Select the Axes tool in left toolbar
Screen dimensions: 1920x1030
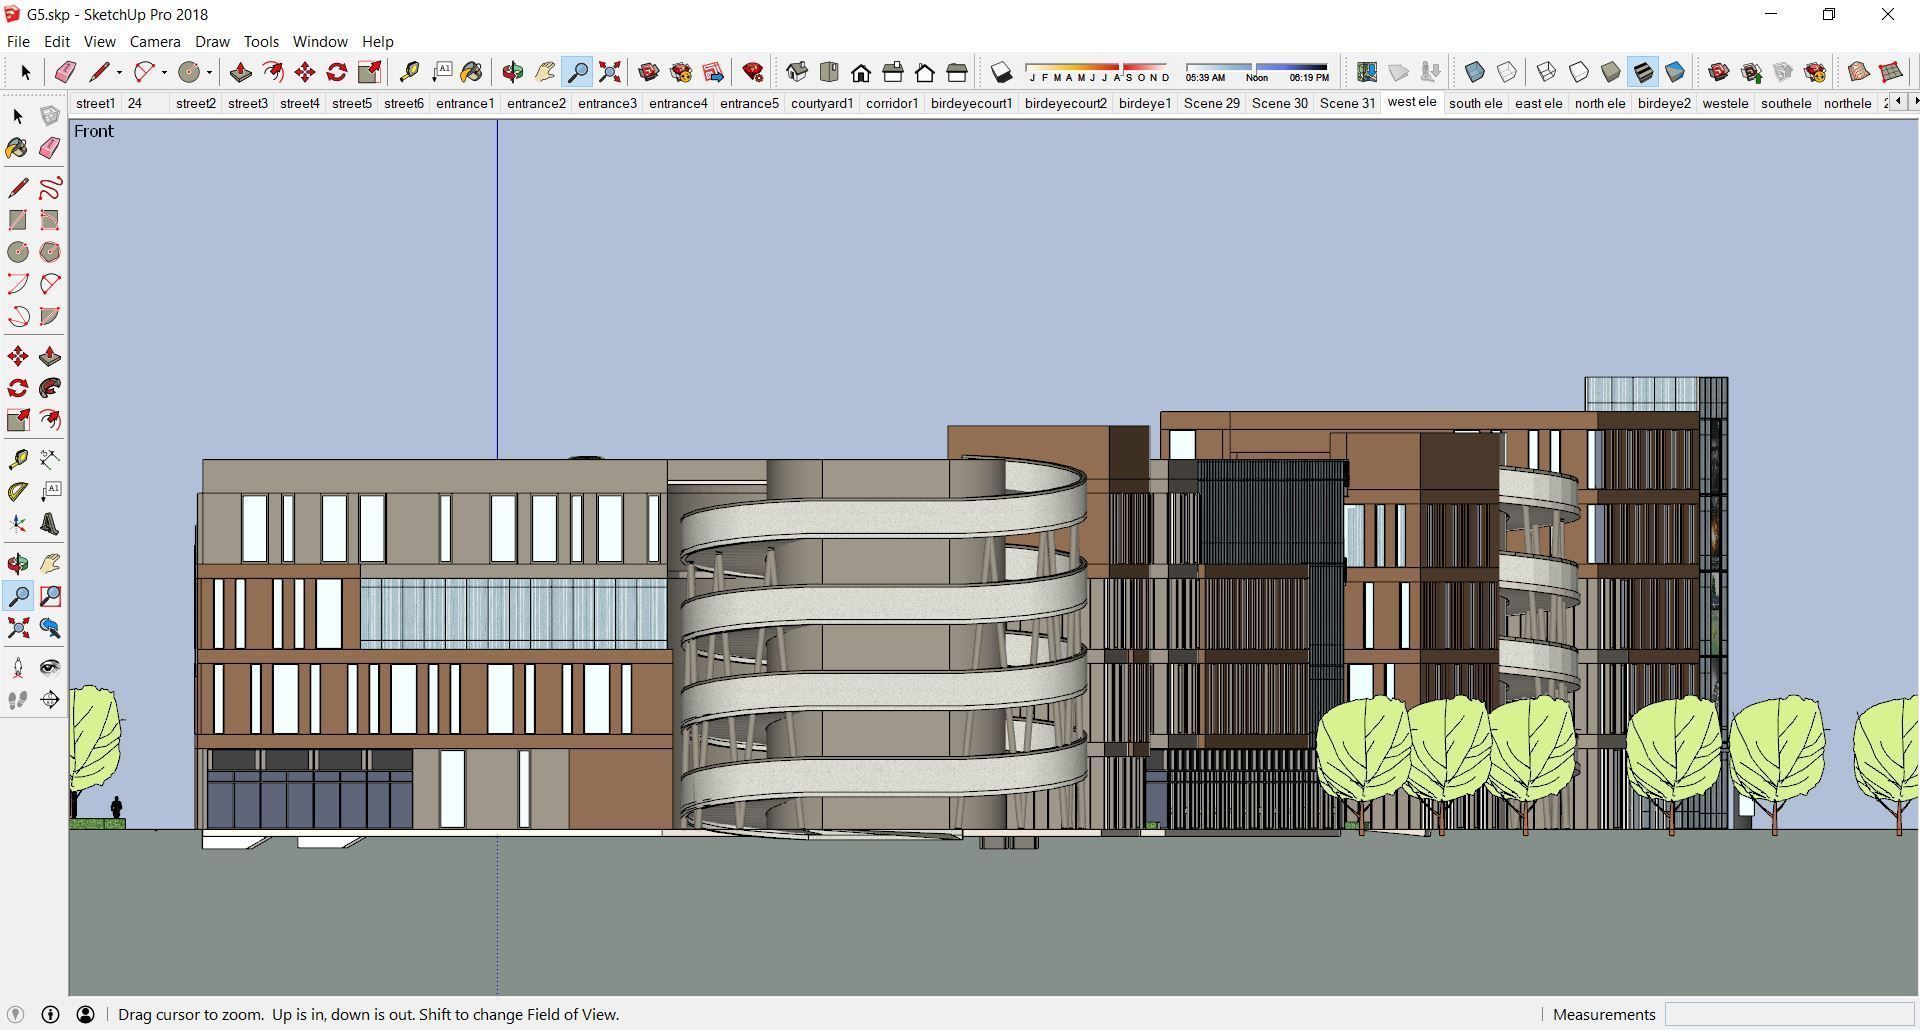tap(18, 524)
